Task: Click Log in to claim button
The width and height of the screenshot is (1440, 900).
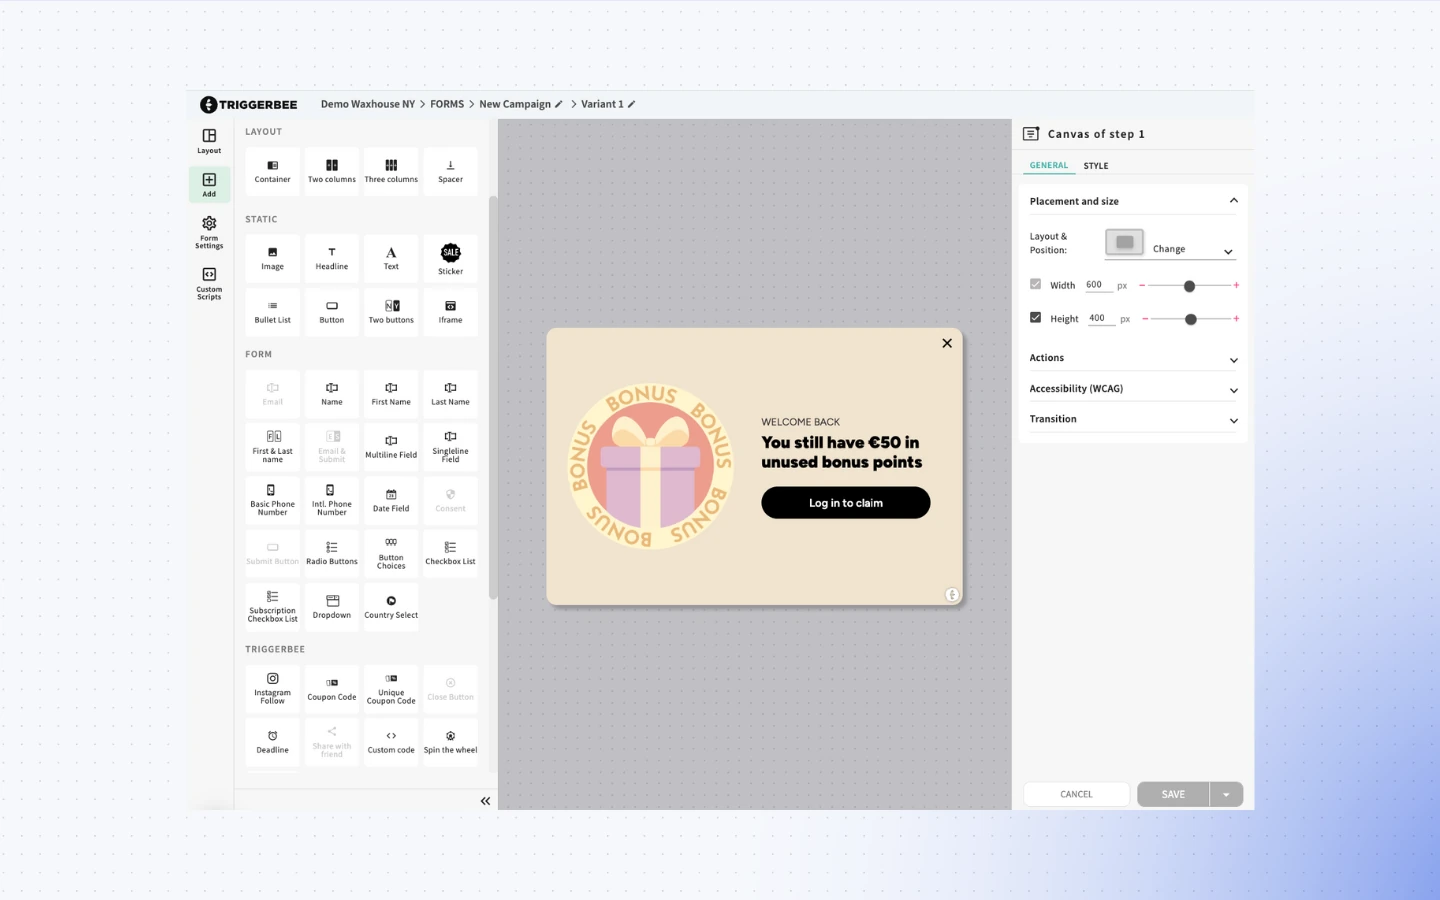Action: tap(846, 503)
